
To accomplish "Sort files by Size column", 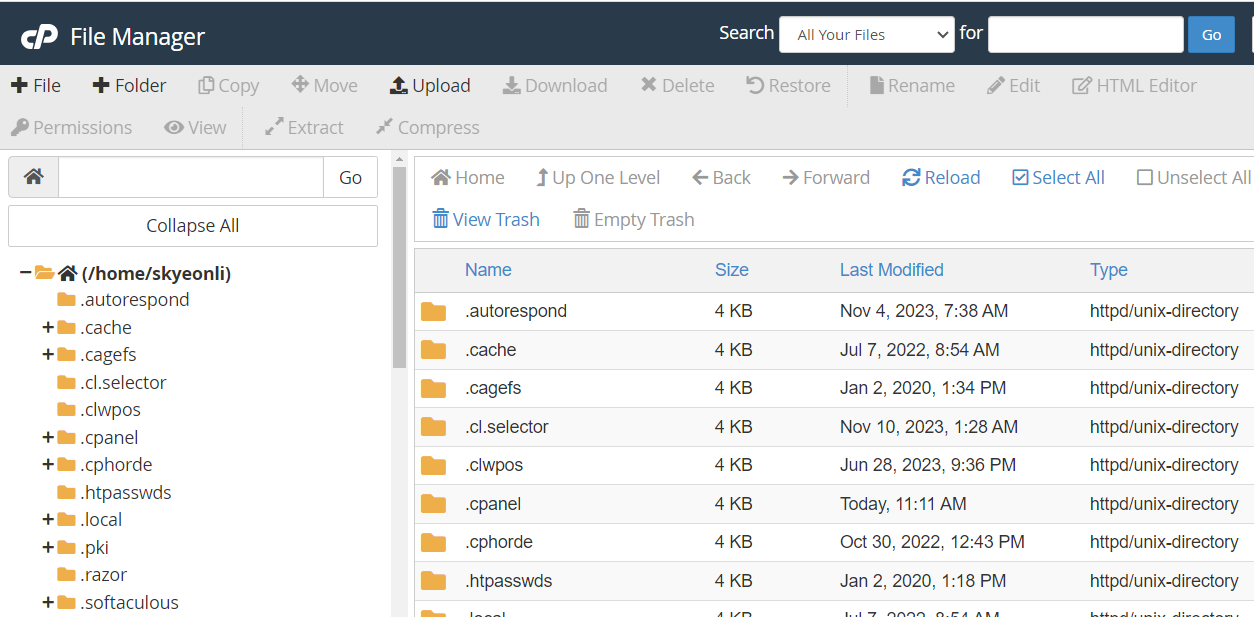I will (x=732, y=270).
